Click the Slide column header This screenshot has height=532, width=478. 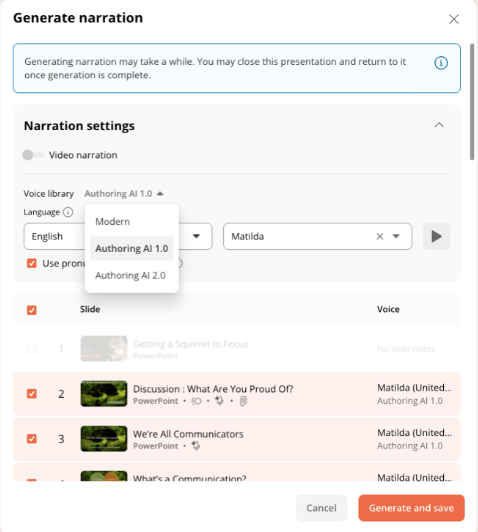pyautogui.click(x=90, y=309)
